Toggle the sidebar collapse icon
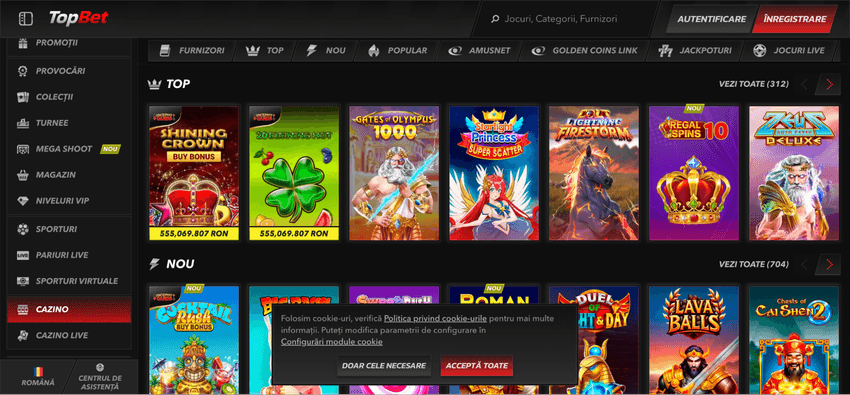 pyautogui.click(x=25, y=19)
